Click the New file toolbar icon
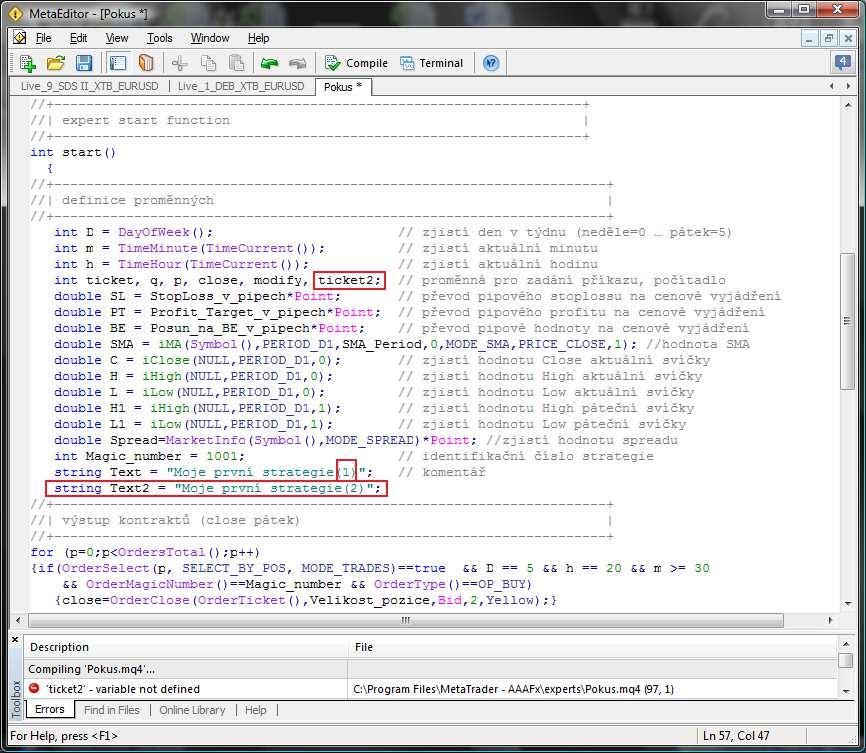The image size is (866, 753). [27, 63]
